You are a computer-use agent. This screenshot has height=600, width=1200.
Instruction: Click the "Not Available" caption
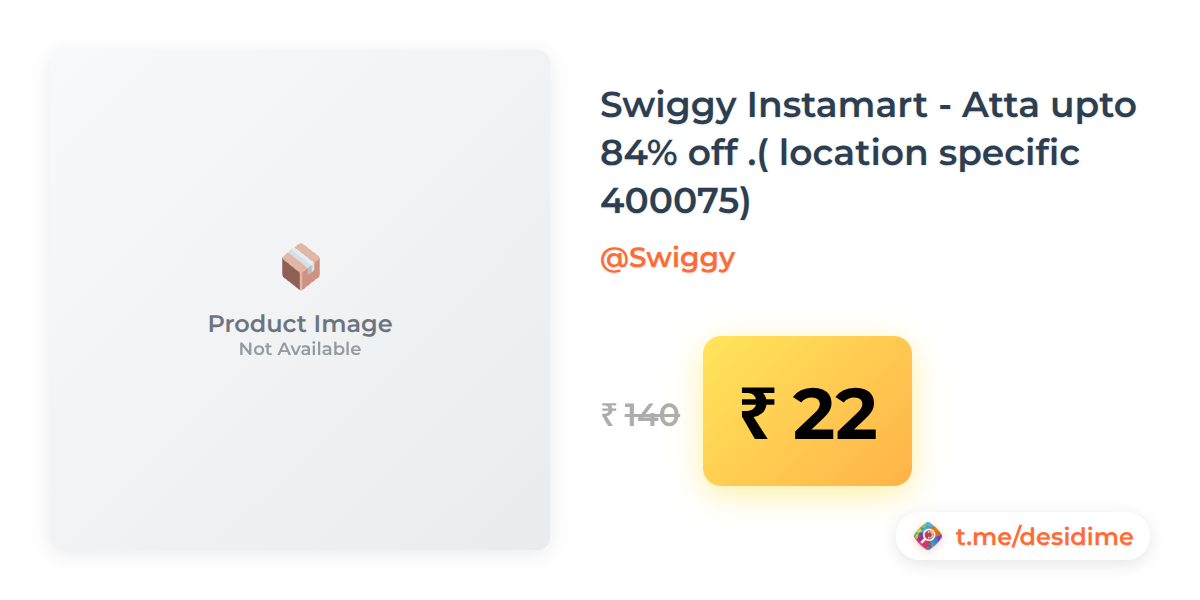click(x=300, y=349)
